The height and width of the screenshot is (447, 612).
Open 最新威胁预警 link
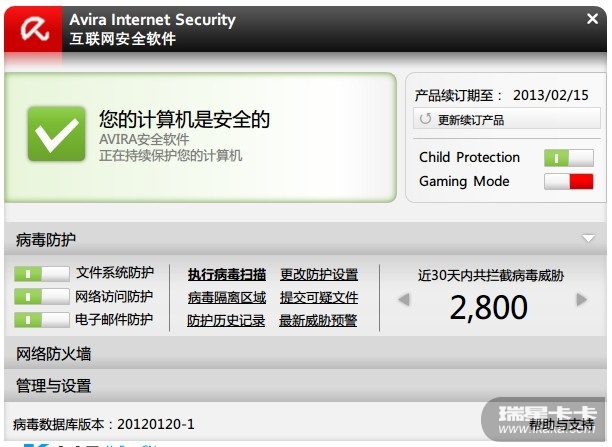click(x=318, y=321)
